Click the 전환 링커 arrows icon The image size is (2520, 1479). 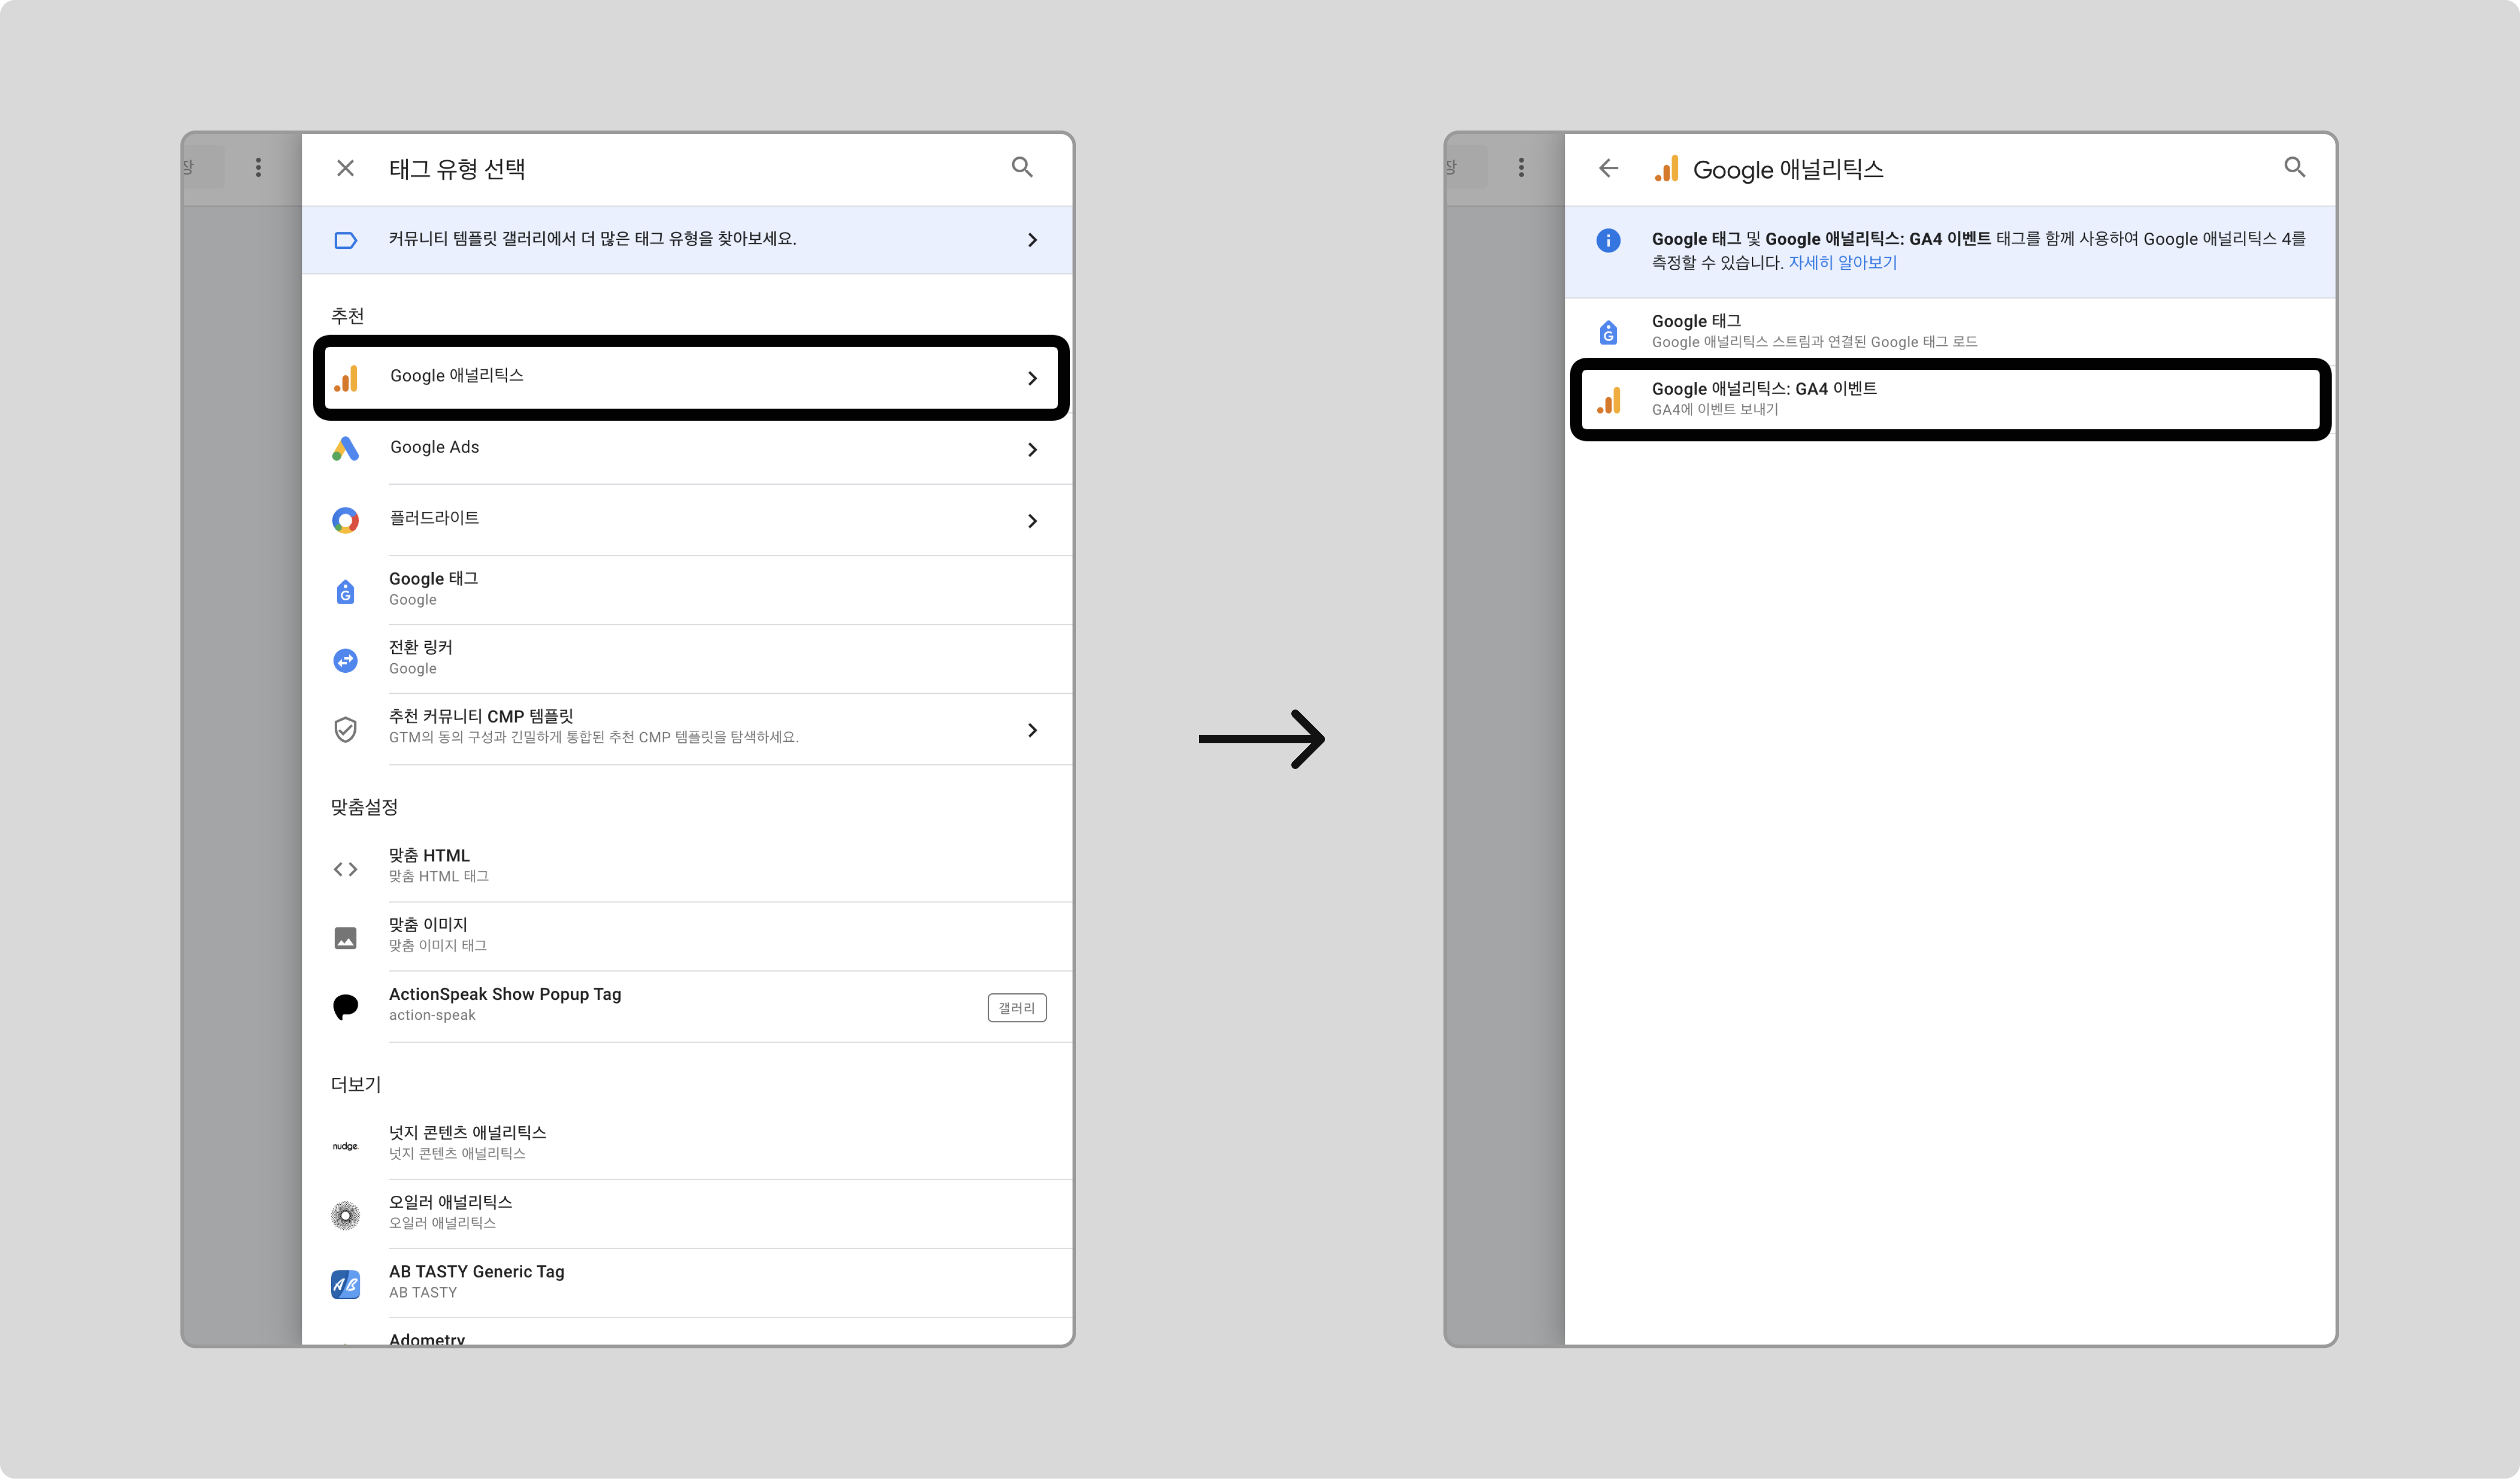coord(345,660)
